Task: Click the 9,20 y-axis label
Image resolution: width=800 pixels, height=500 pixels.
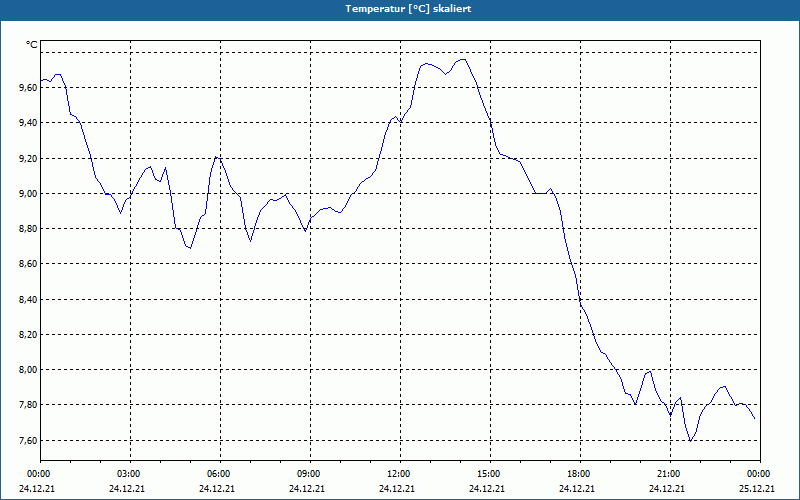Action: point(28,159)
